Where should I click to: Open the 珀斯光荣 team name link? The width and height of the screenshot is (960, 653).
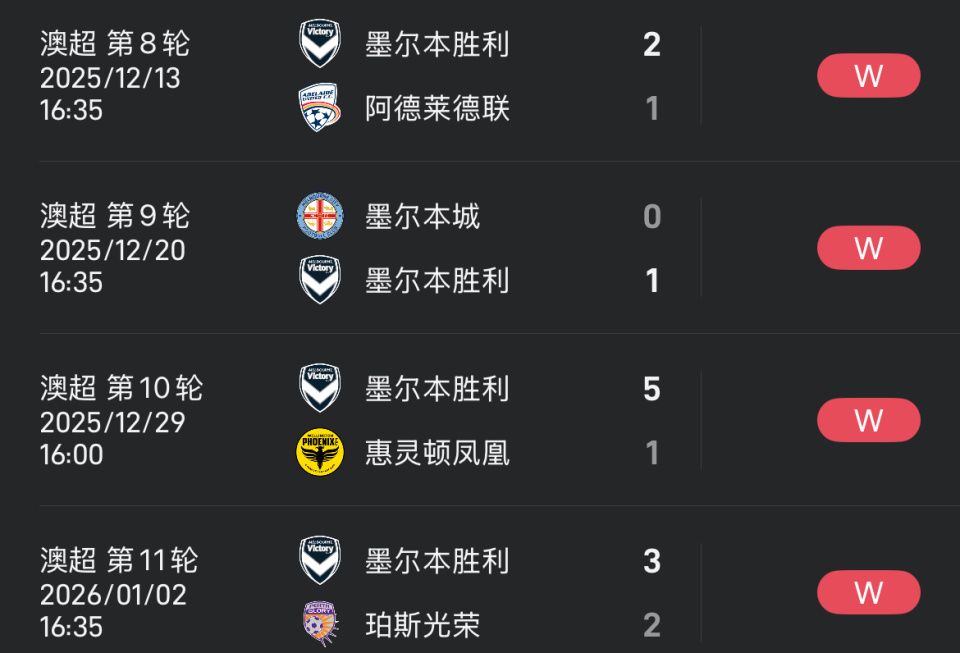[x=422, y=625]
